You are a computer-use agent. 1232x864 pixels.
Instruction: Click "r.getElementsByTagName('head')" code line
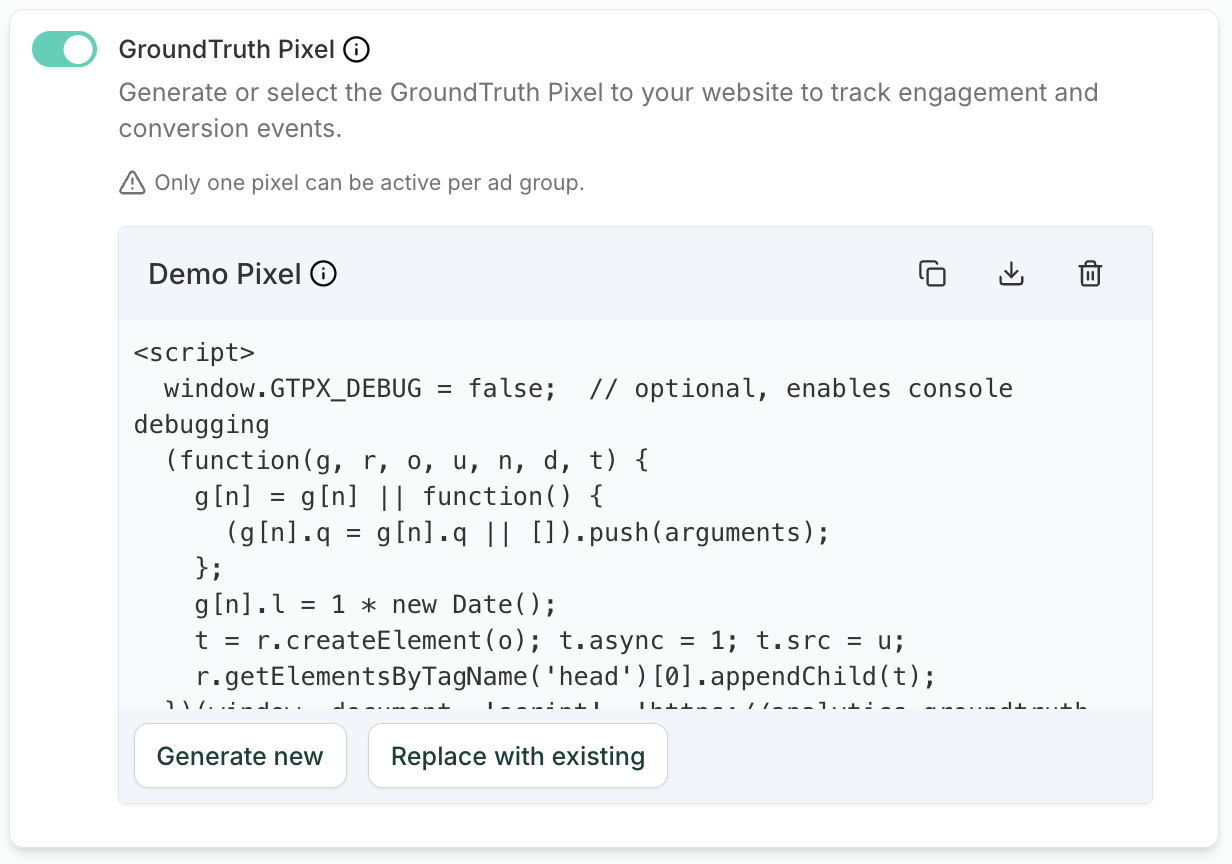point(565,676)
